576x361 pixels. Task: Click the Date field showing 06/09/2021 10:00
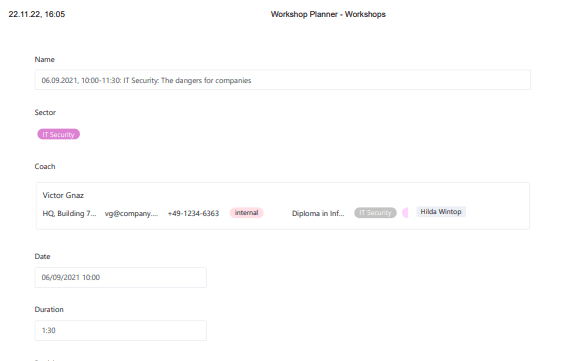120,277
